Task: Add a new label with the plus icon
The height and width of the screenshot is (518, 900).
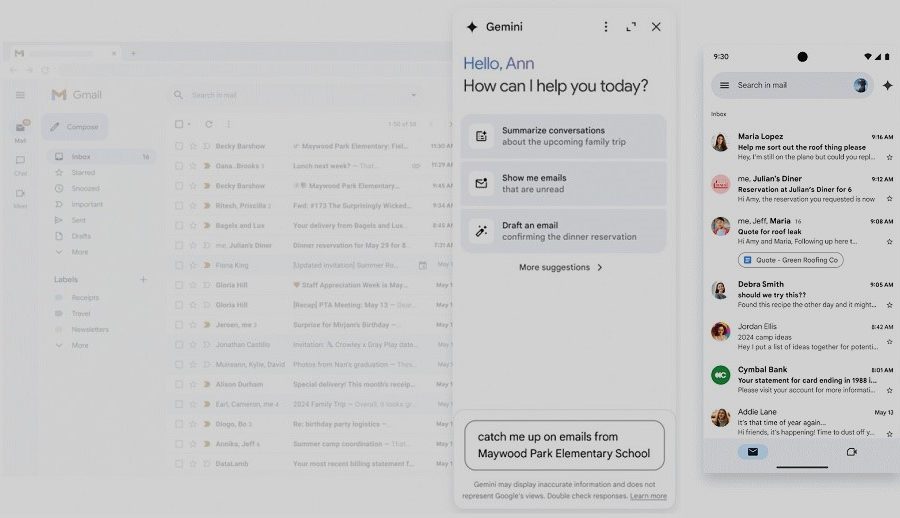Action: point(143,280)
